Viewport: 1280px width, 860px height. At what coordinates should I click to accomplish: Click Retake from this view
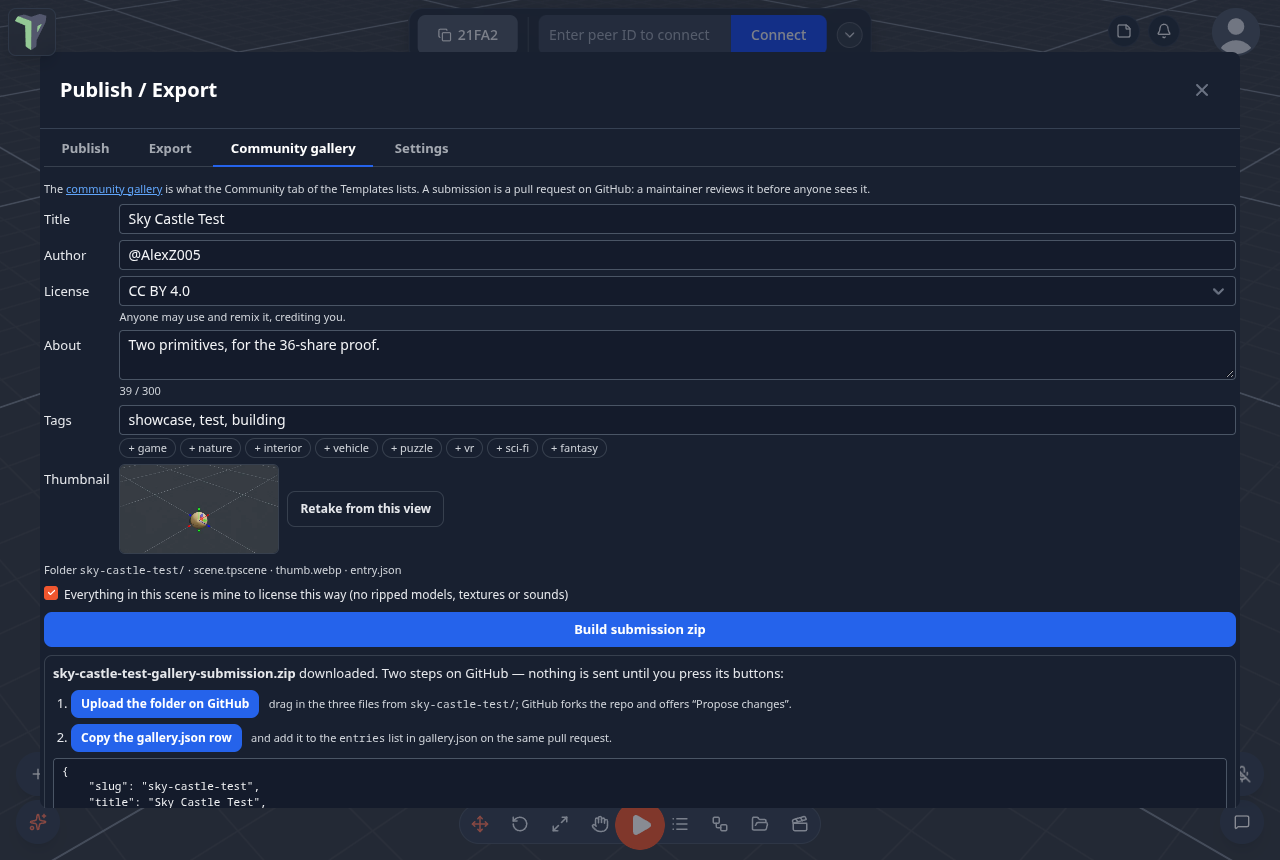click(x=365, y=509)
